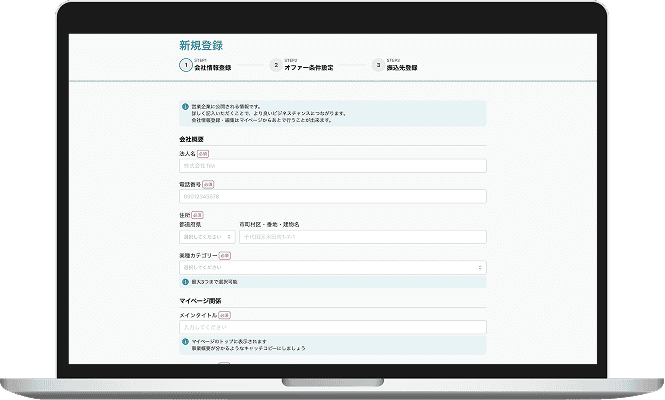Focus the 電話番号 input field

click(x=332, y=198)
